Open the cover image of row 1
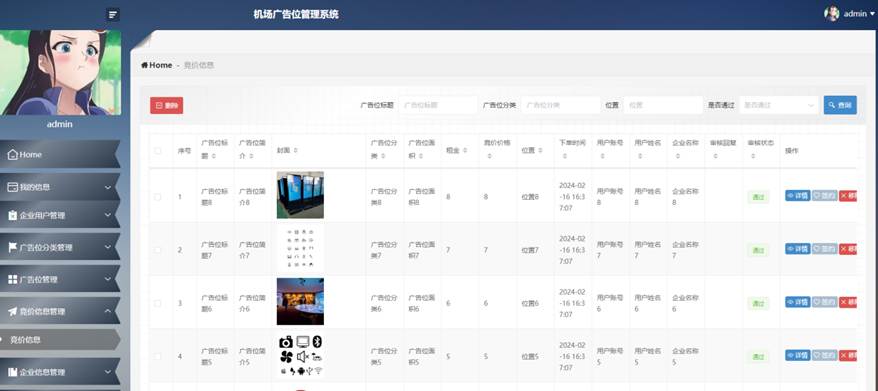878x391 pixels. click(300, 195)
